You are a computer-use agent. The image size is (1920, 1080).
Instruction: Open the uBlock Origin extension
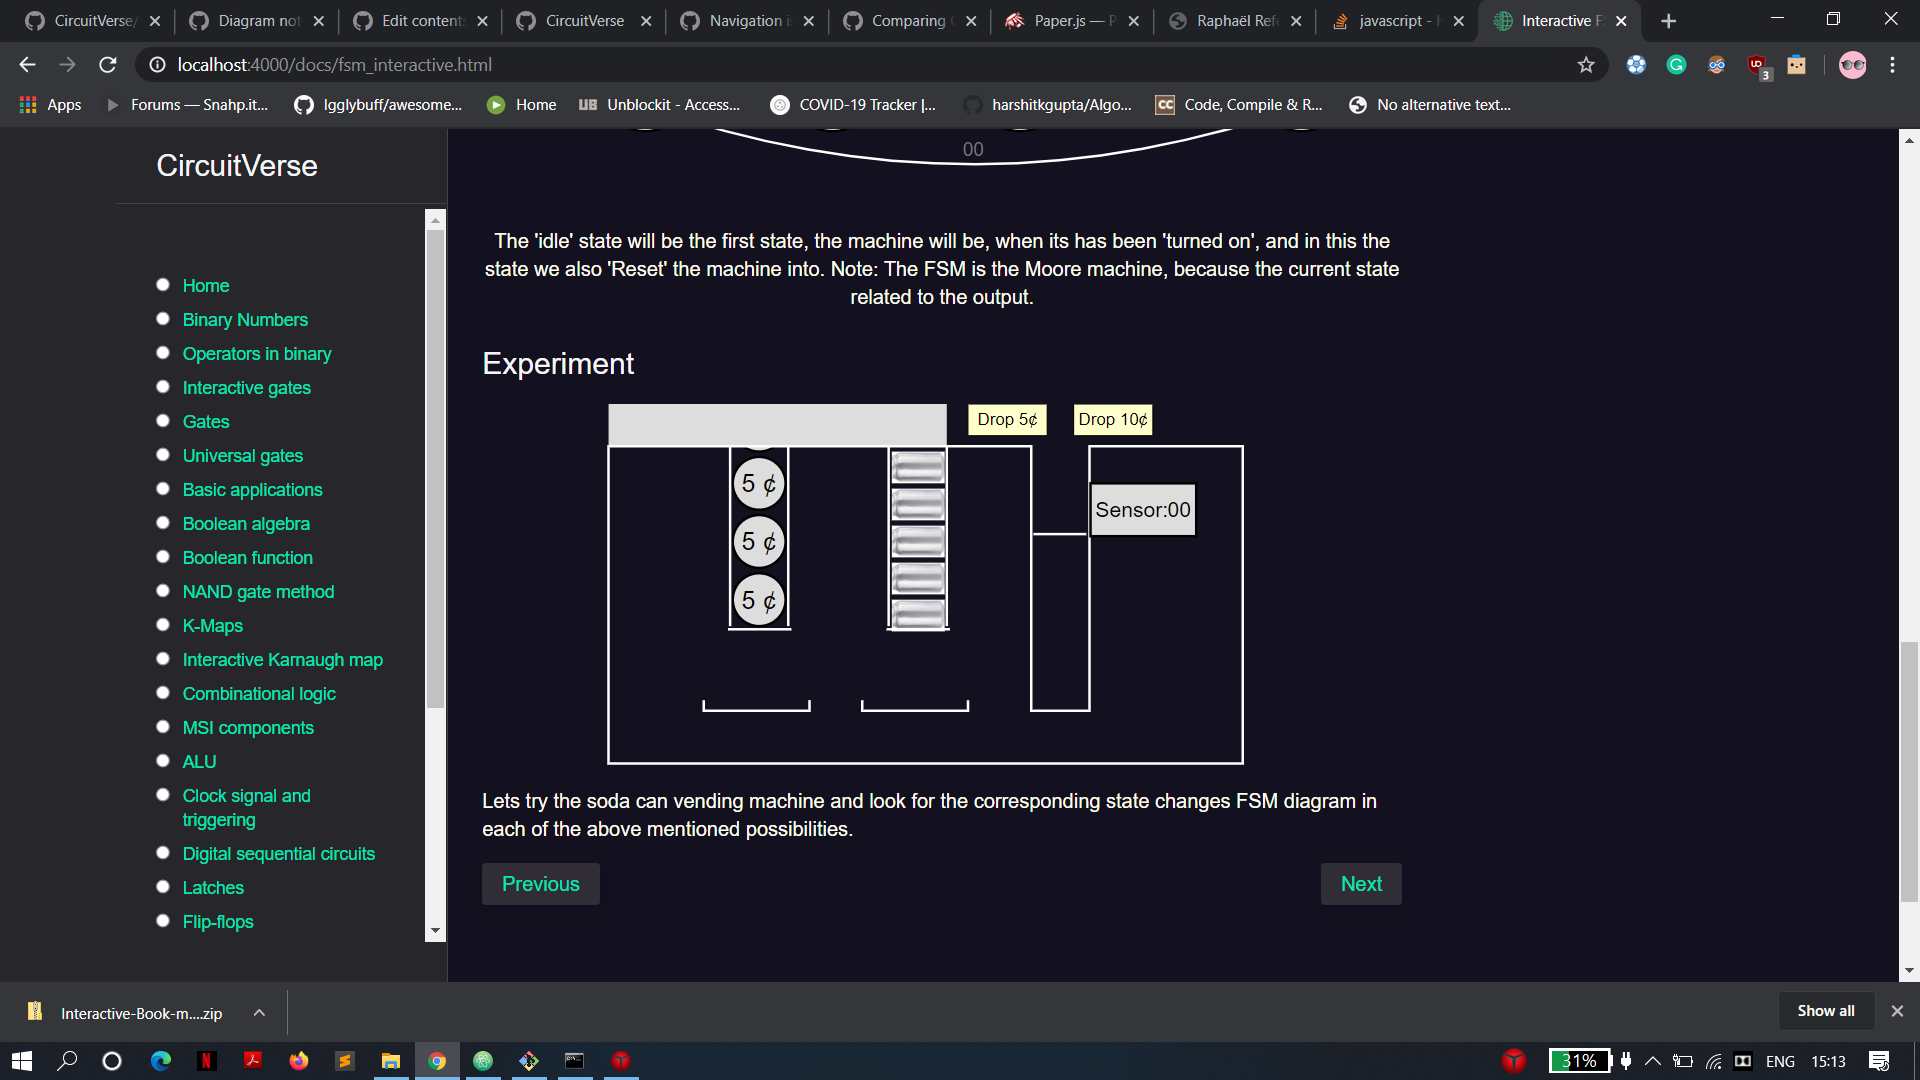(x=1755, y=65)
